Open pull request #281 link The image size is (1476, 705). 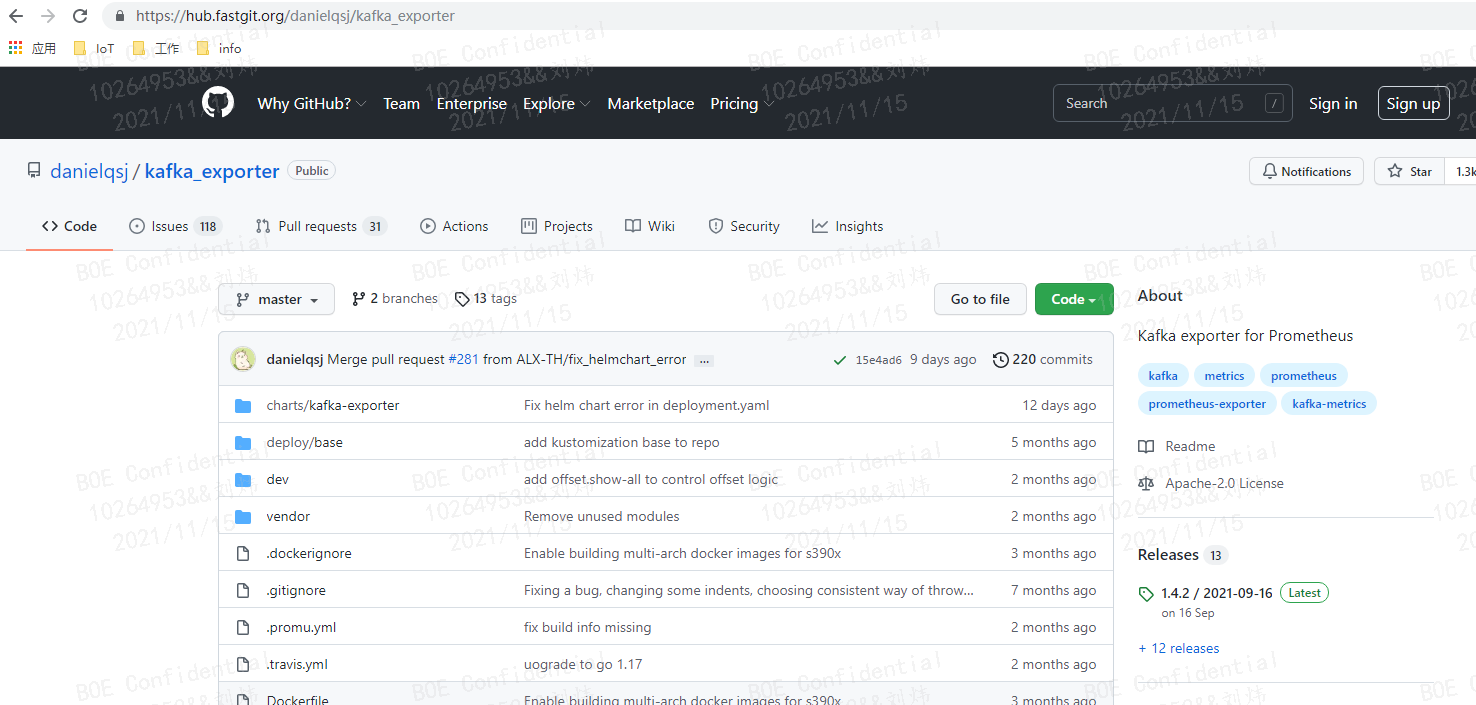[463, 359]
